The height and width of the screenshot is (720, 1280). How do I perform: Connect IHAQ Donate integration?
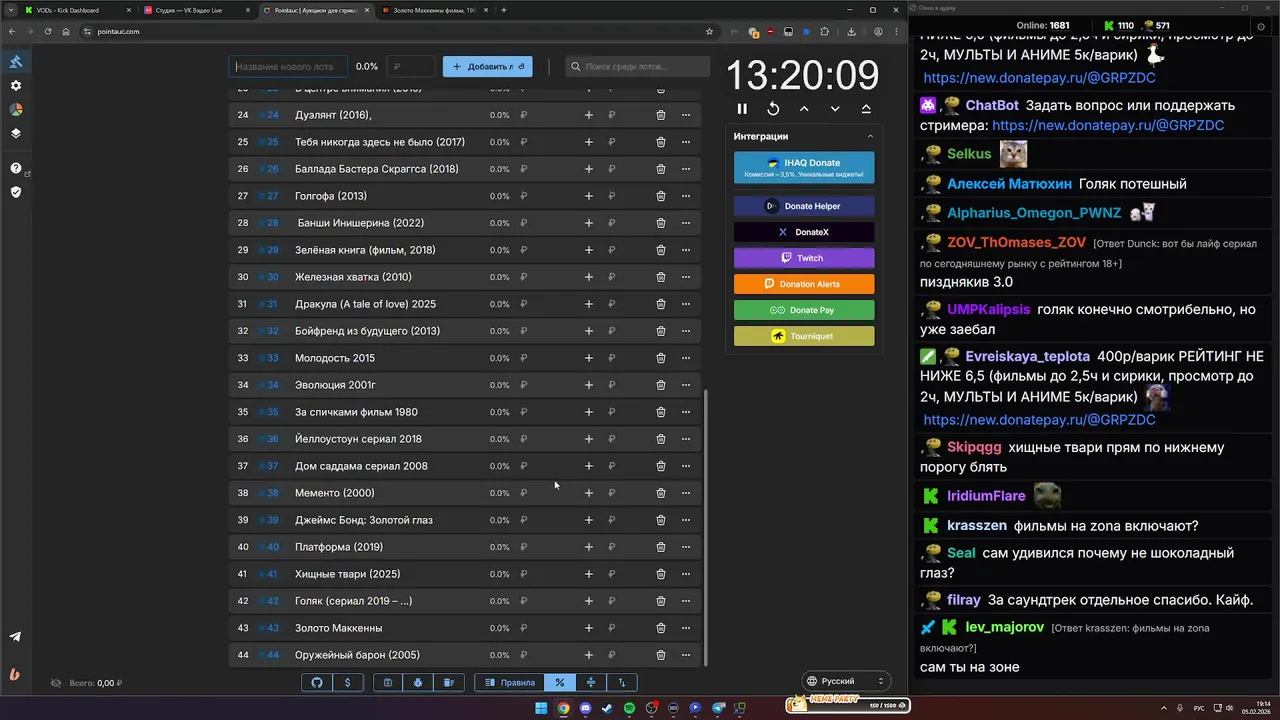tap(804, 168)
